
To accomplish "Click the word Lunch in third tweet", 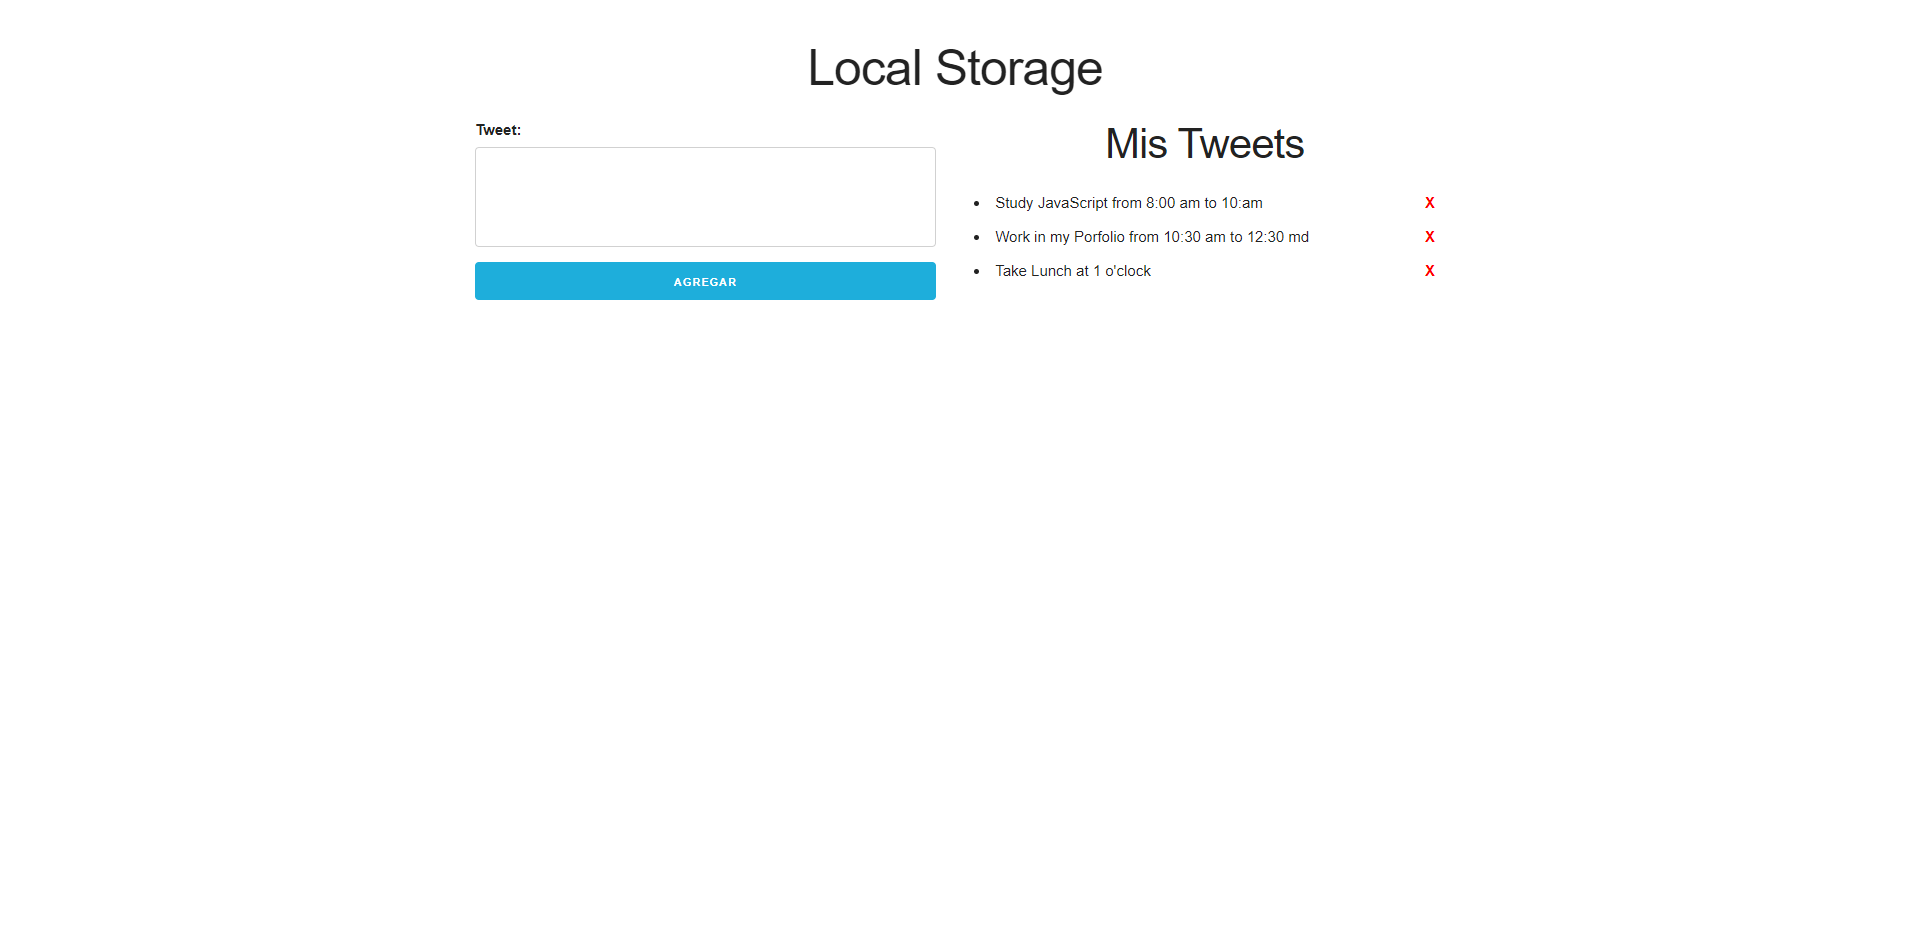I will tap(1051, 271).
